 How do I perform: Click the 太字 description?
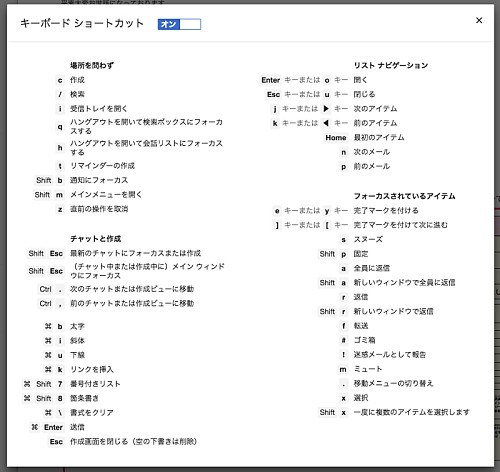click(77, 326)
